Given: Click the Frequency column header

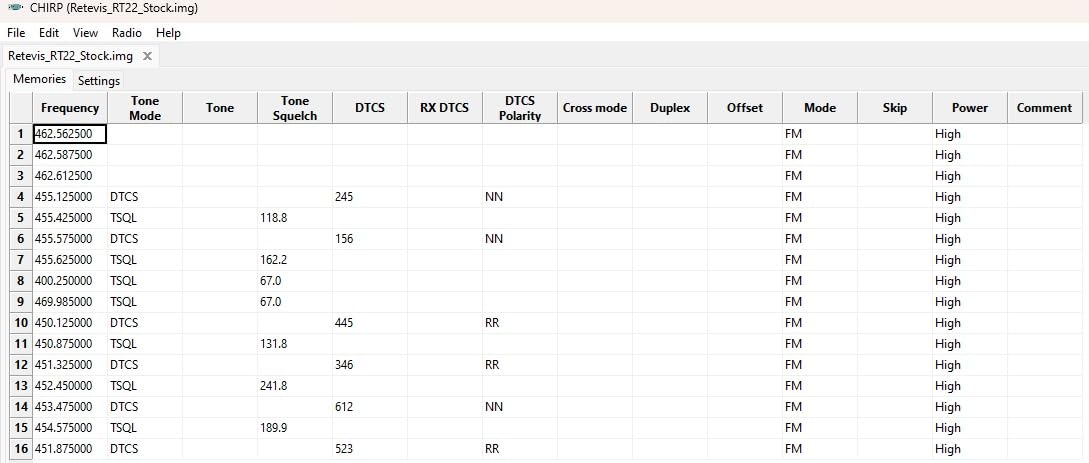Looking at the screenshot, I should tap(70, 108).
